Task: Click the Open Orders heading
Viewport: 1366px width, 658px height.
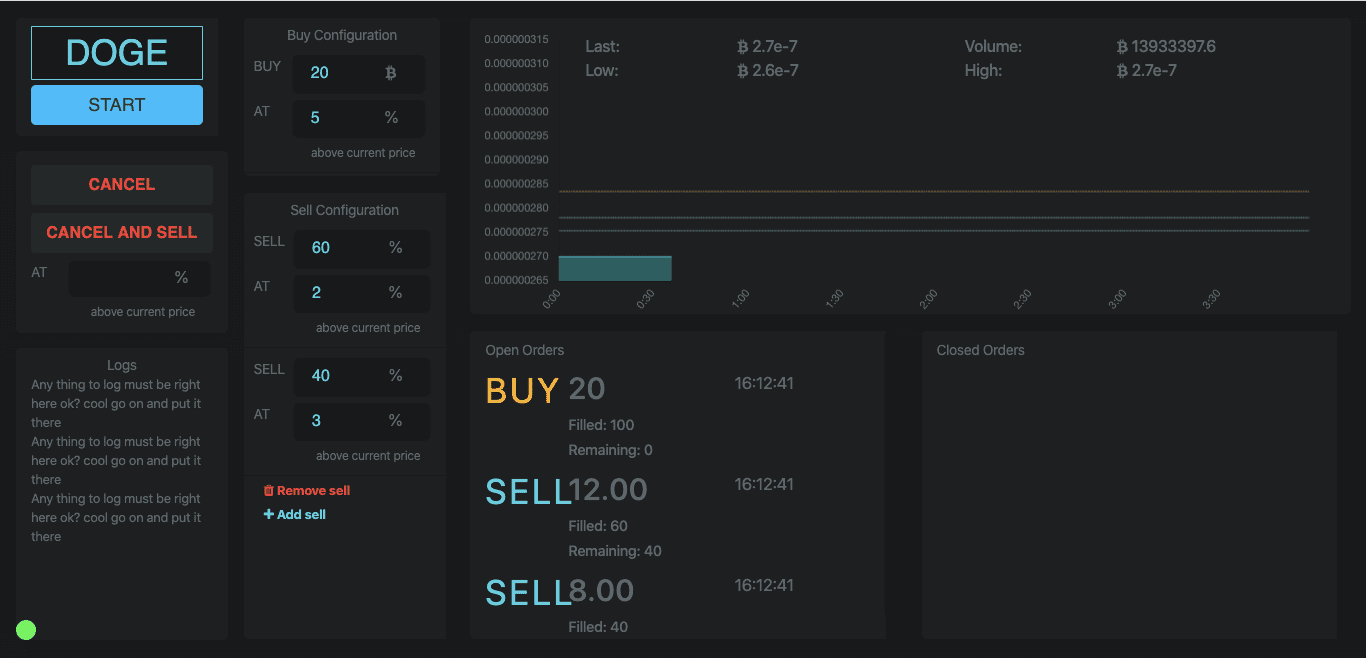Action: click(x=525, y=350)
